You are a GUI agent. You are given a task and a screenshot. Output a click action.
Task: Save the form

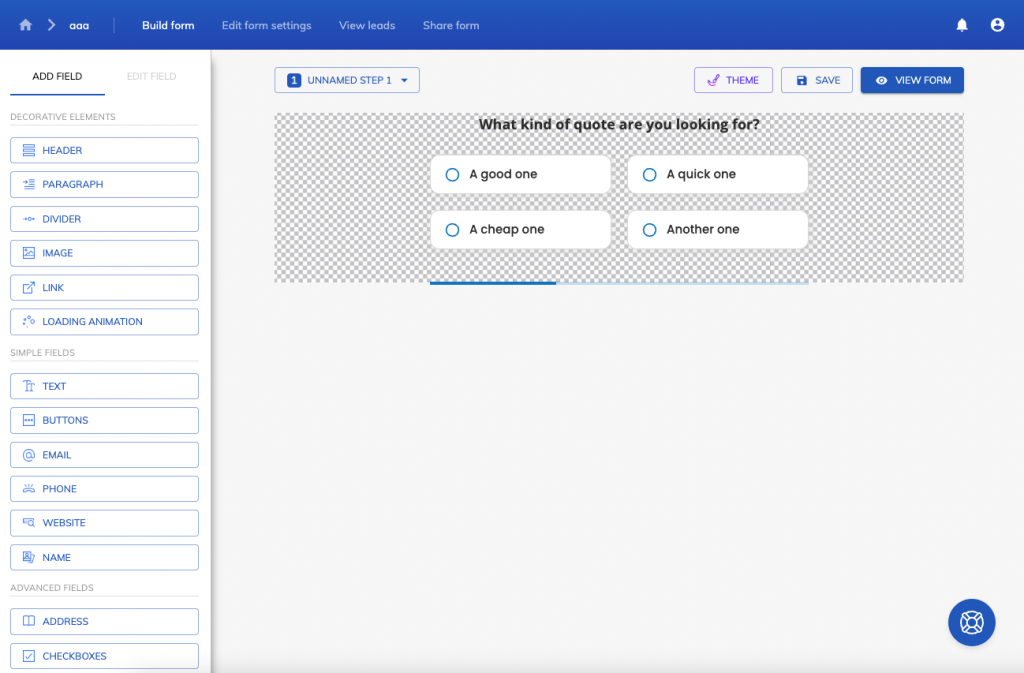[817, 80]
